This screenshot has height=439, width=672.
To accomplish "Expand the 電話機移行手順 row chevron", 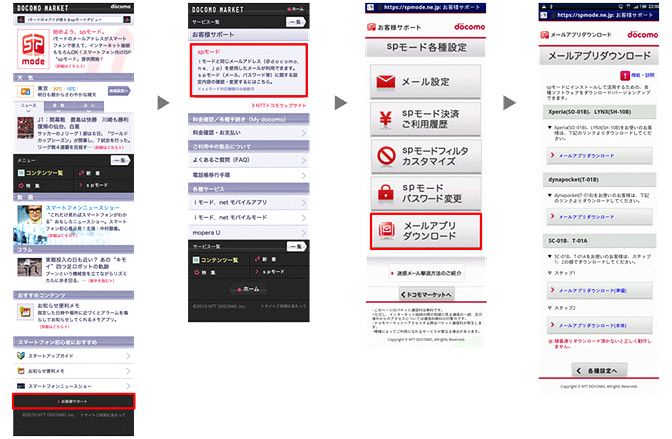I will [x=303, y=175].
